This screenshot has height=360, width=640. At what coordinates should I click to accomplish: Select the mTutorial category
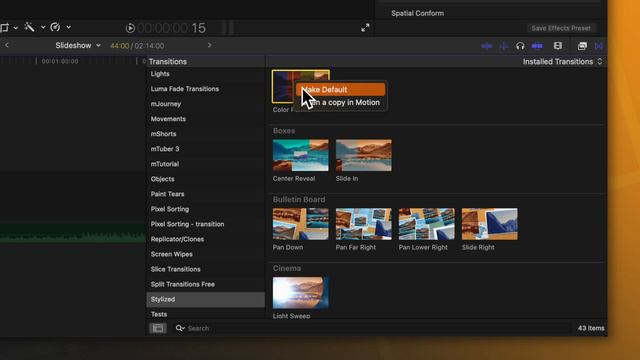164,164
